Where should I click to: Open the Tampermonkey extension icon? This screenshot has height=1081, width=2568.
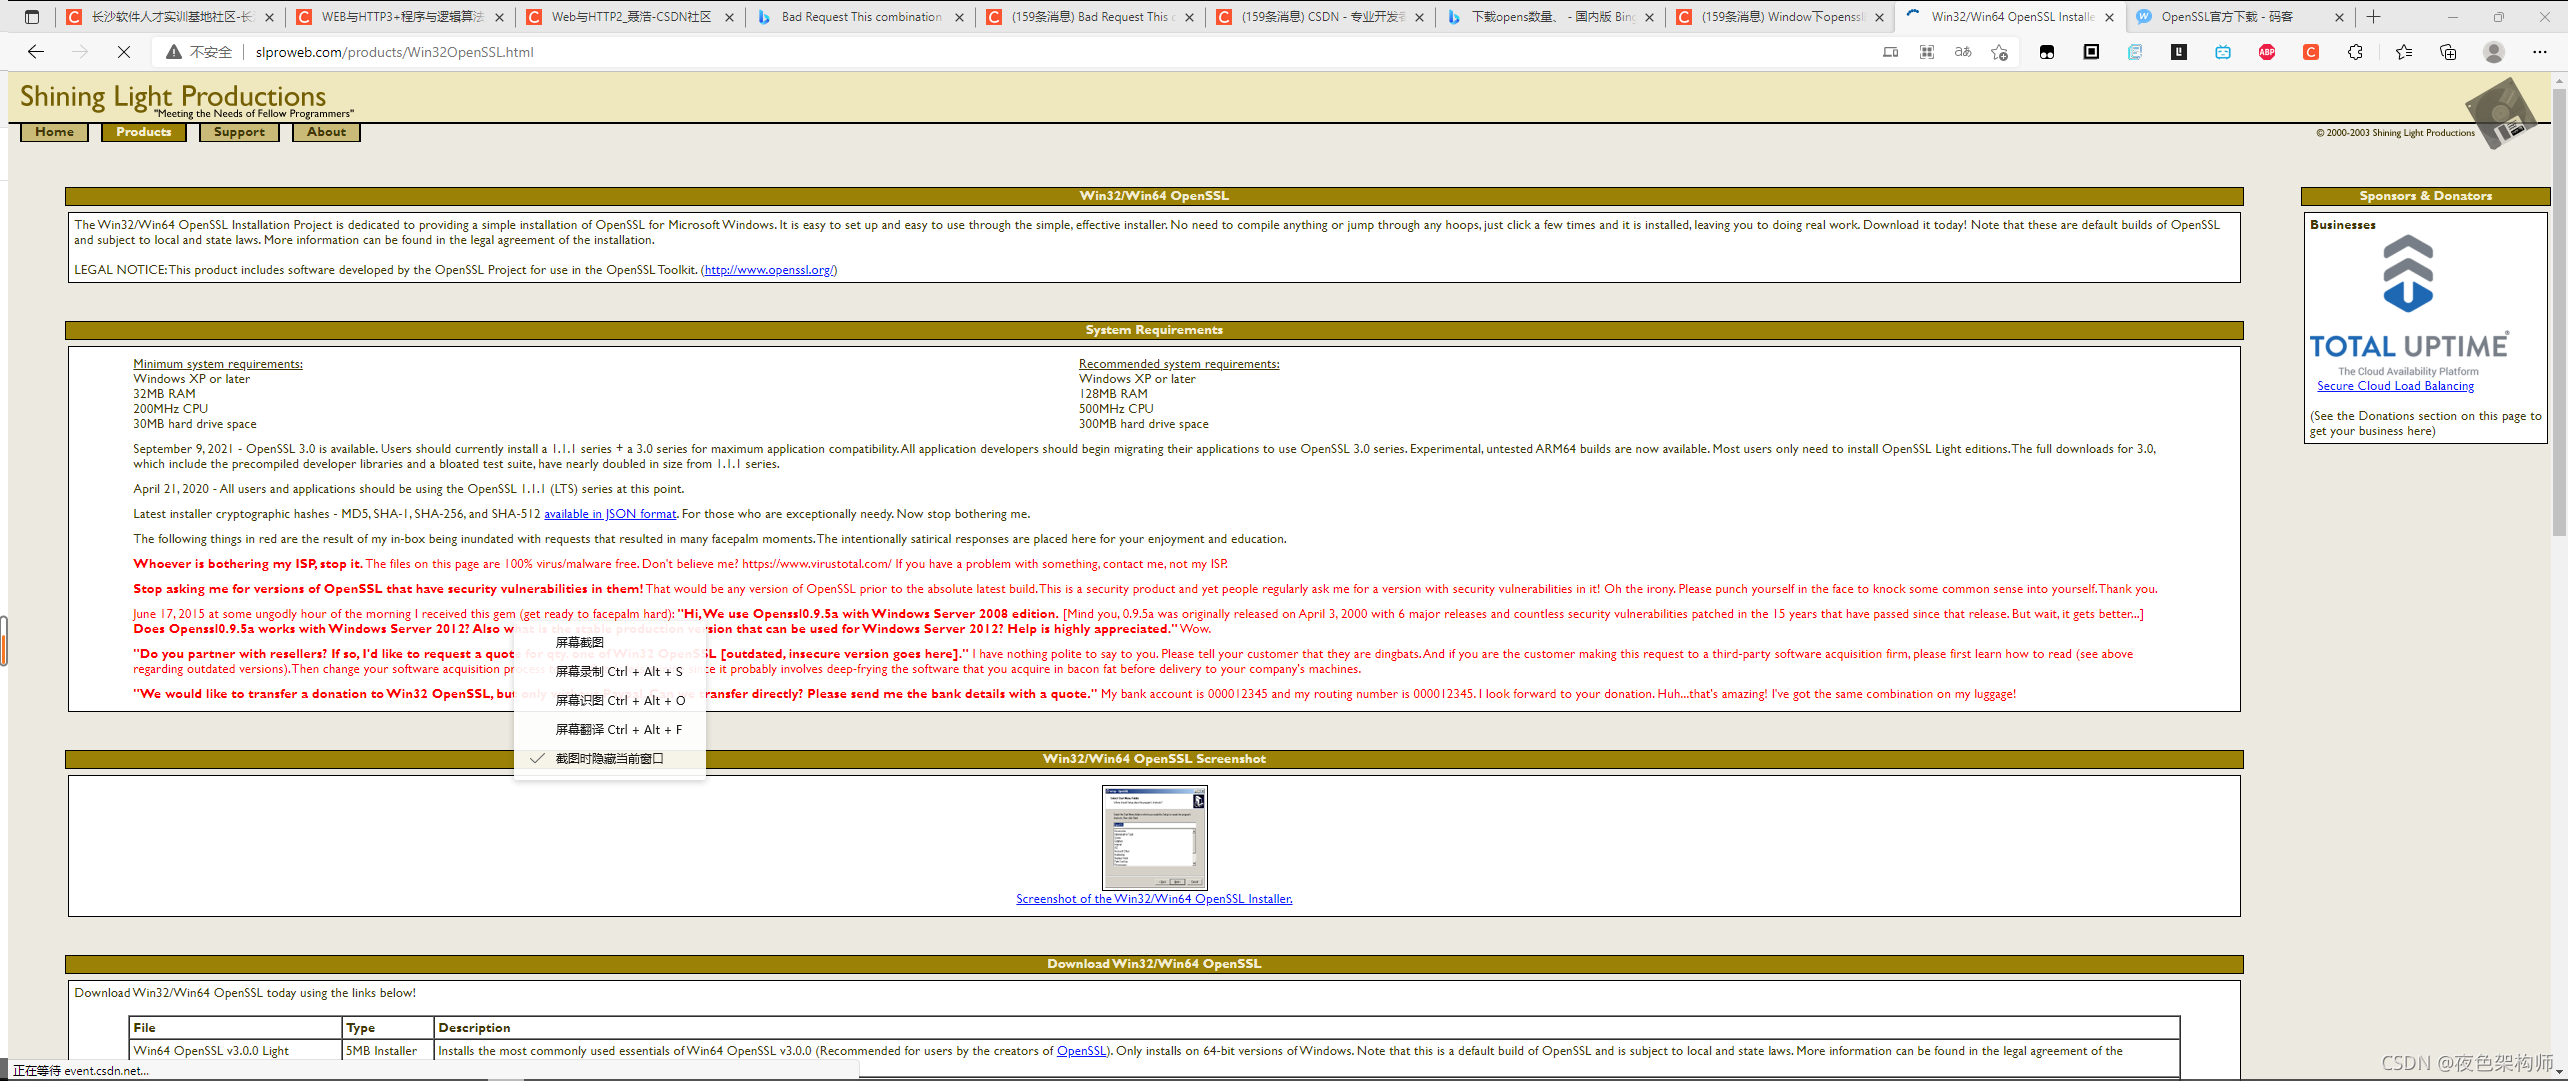[x=2047, y=52]
